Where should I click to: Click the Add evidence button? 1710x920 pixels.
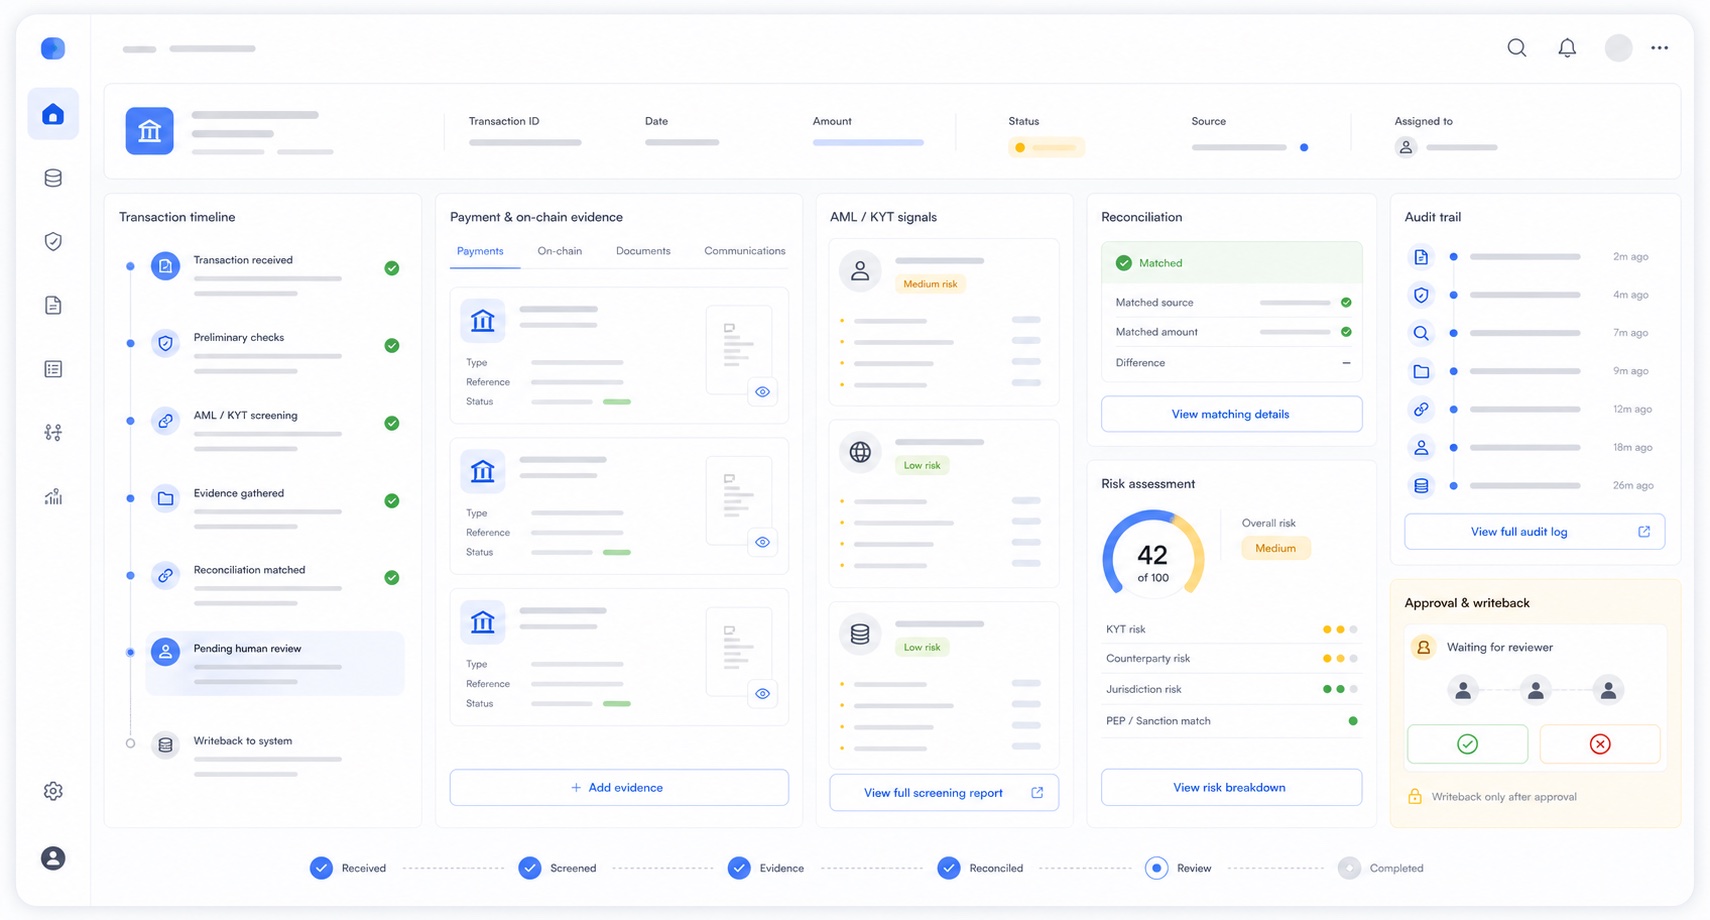pos(619,788)
